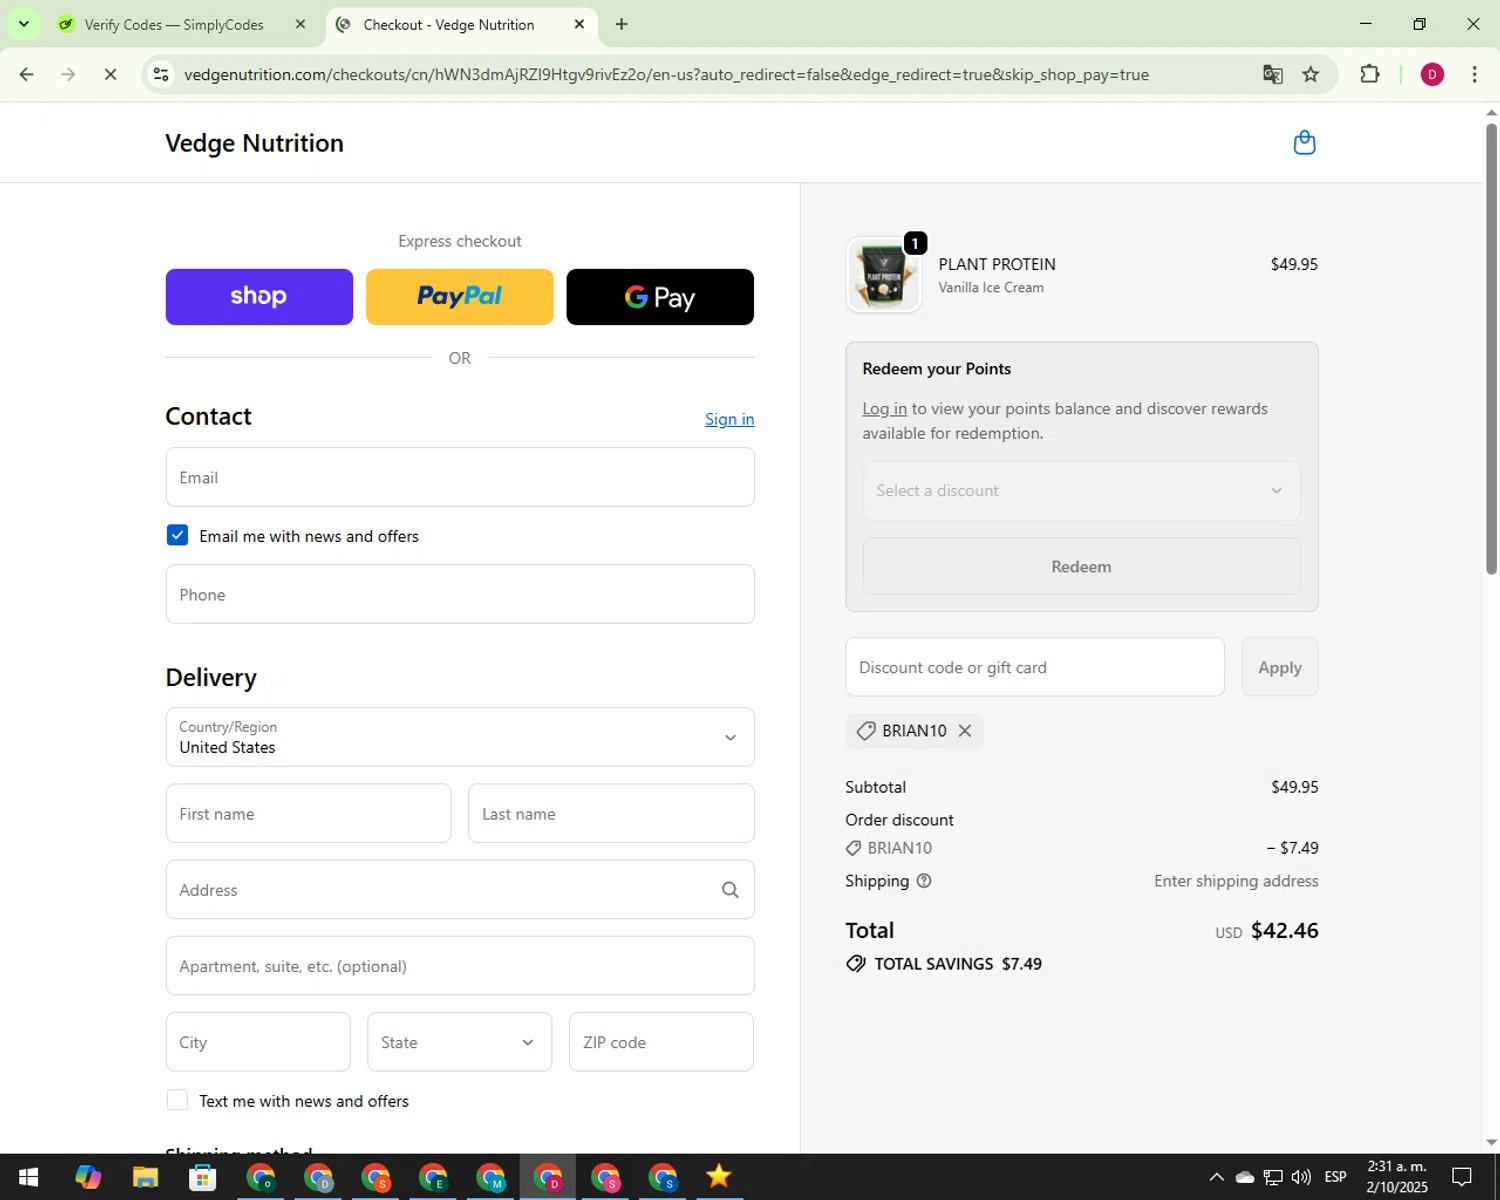Stop loading the page
The height and width of the screenshot is (1200, 1500).
[x=110, y=74]
